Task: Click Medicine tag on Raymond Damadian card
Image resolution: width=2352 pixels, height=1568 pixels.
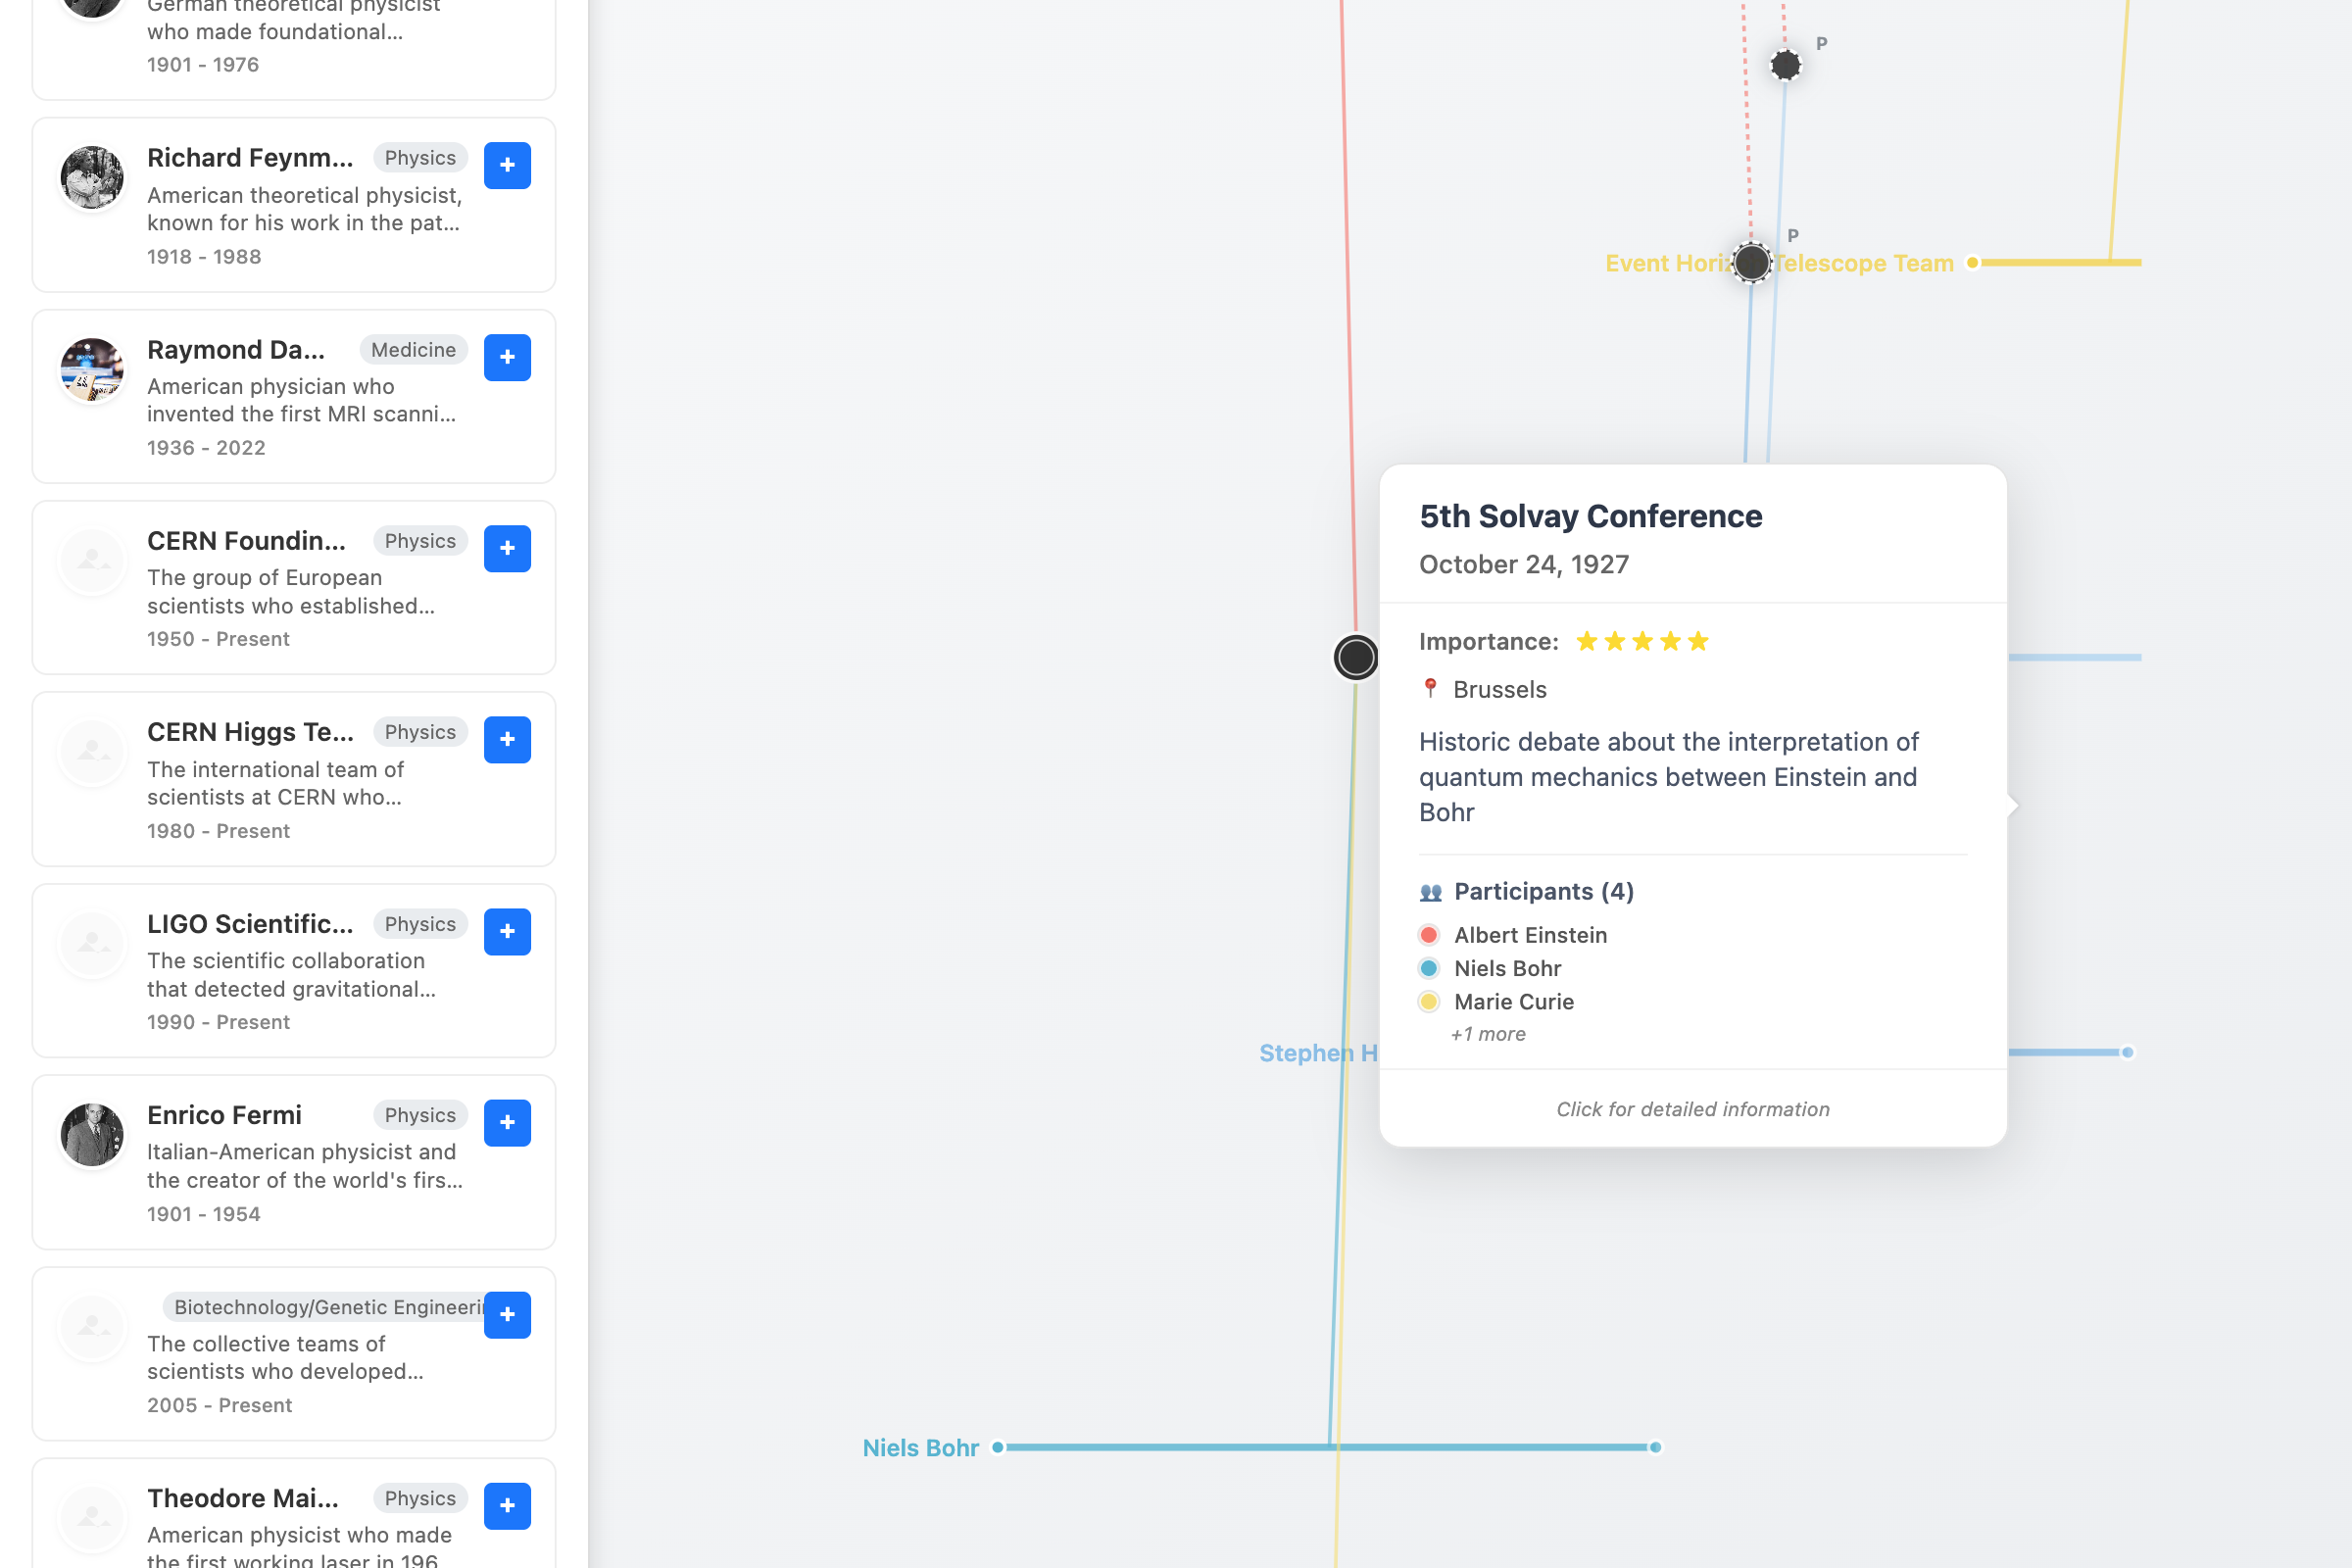Action: tap(413, 349)
